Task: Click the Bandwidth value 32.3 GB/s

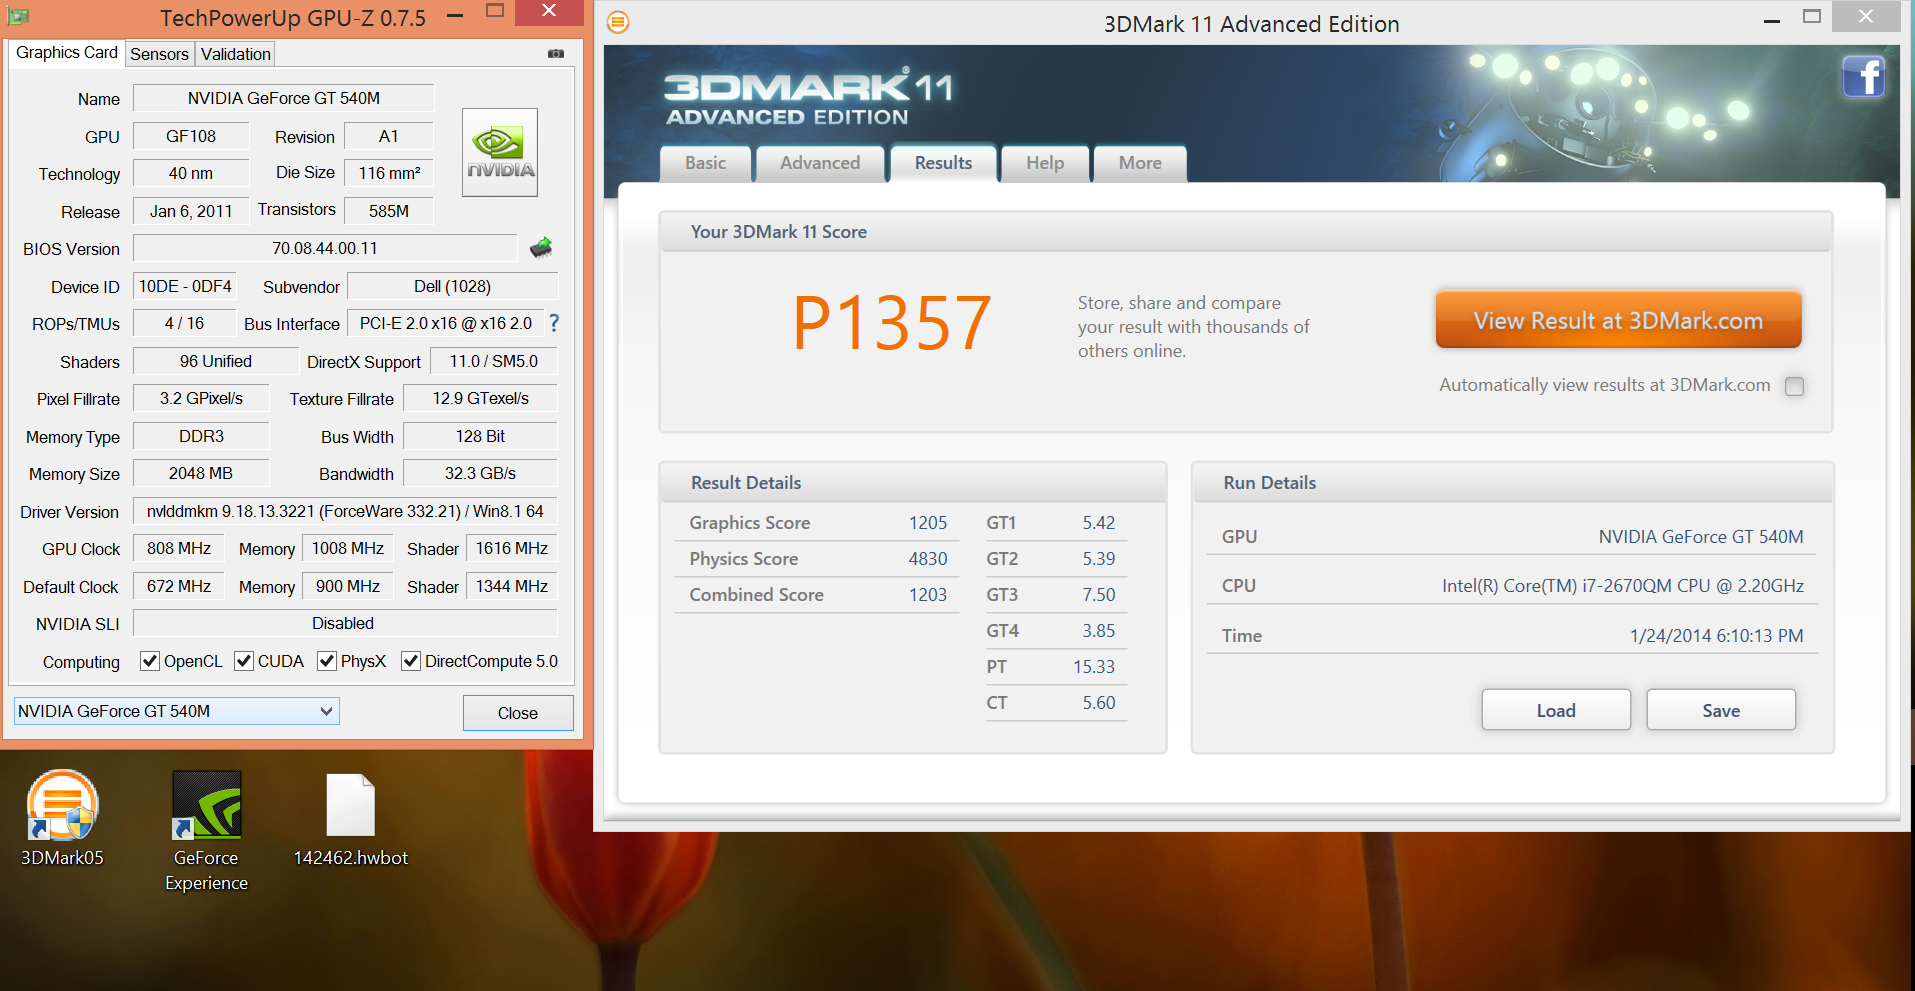Action: pos(480,473)
